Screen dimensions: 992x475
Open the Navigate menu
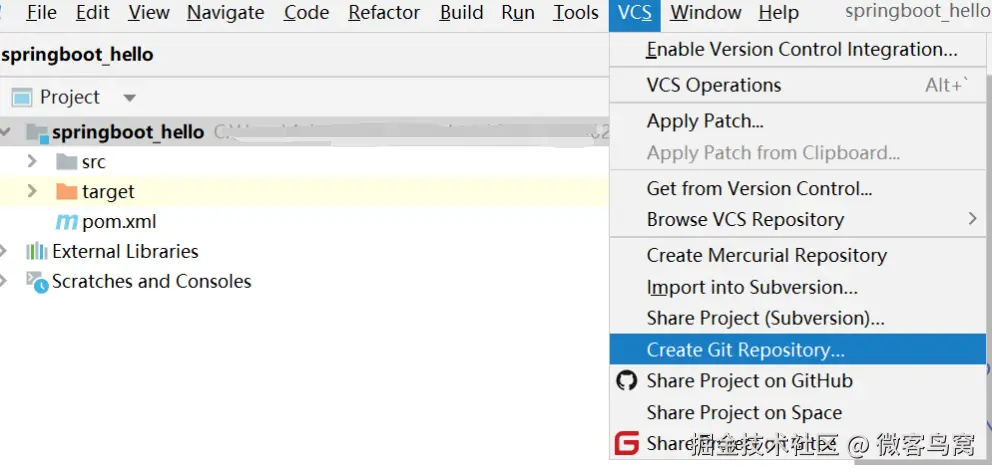pos(225,13)
